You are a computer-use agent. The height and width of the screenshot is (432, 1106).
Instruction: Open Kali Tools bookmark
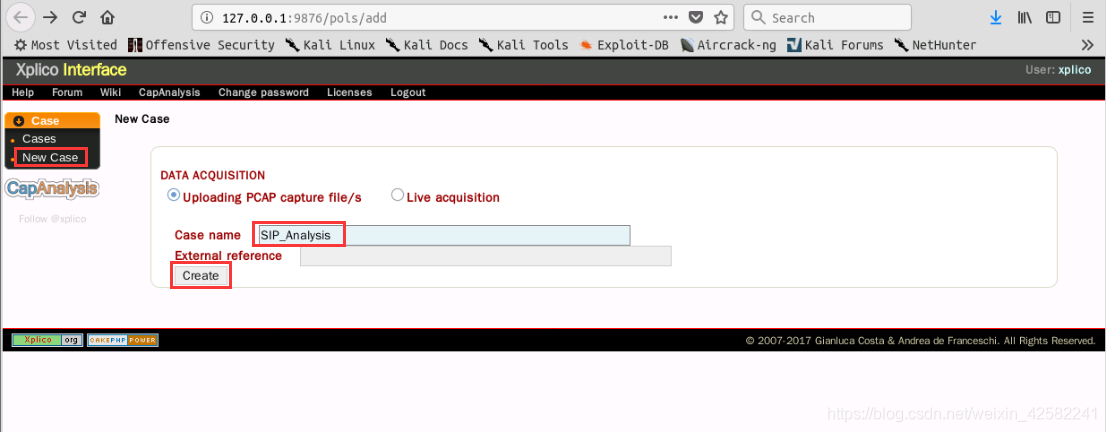(x=523, y=45)
